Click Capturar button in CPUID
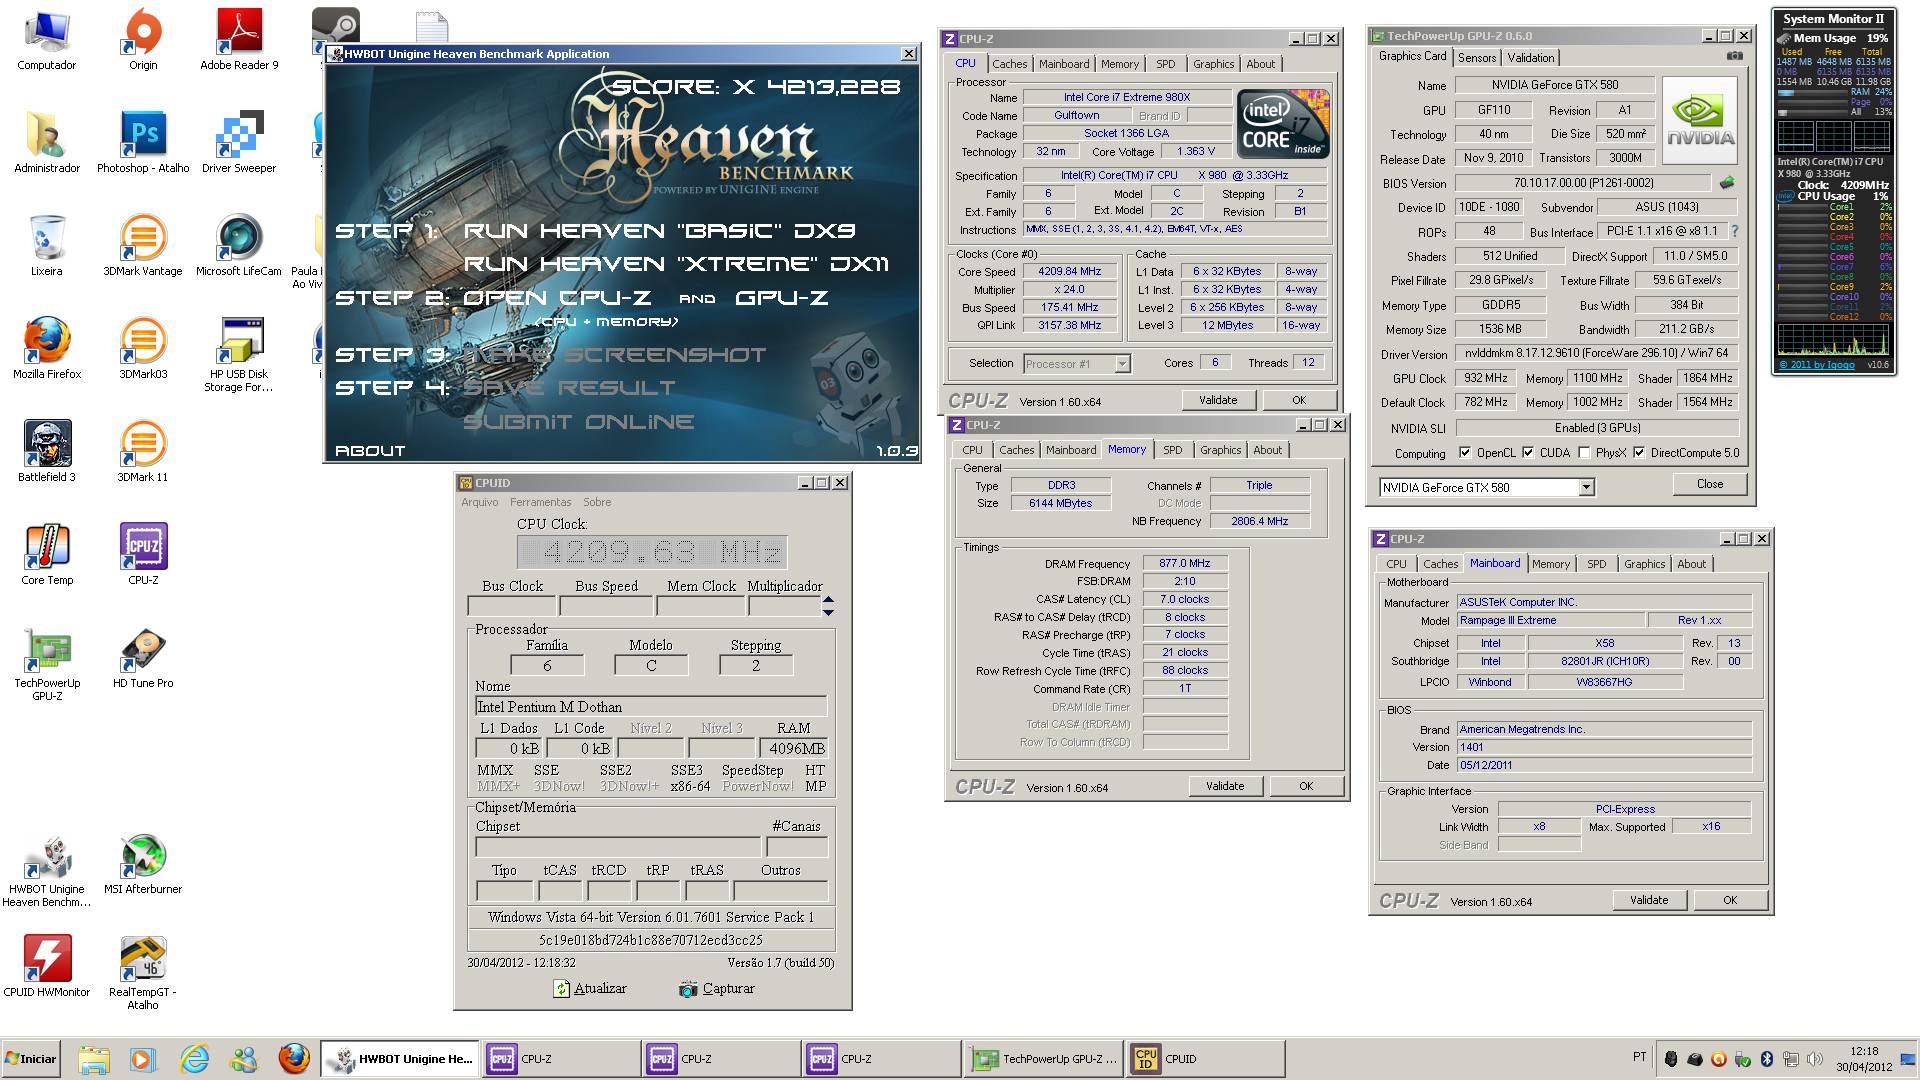This screenshot has width=1920, height=1080. pyautogui.click(x=717, y=988)
